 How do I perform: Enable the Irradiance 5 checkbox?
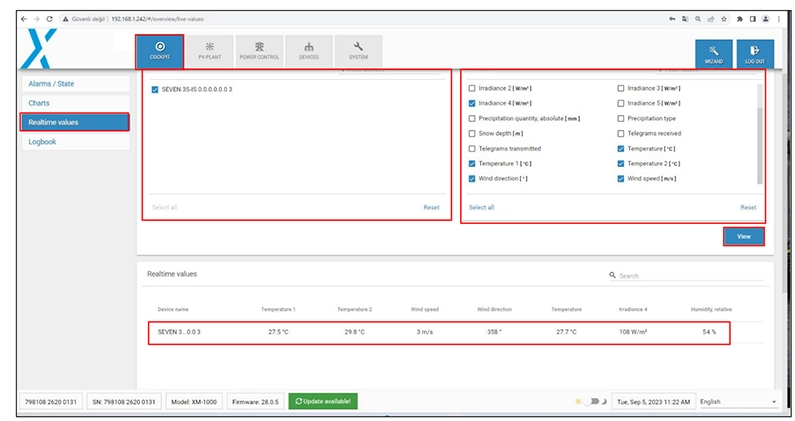(x=621, y=103)
